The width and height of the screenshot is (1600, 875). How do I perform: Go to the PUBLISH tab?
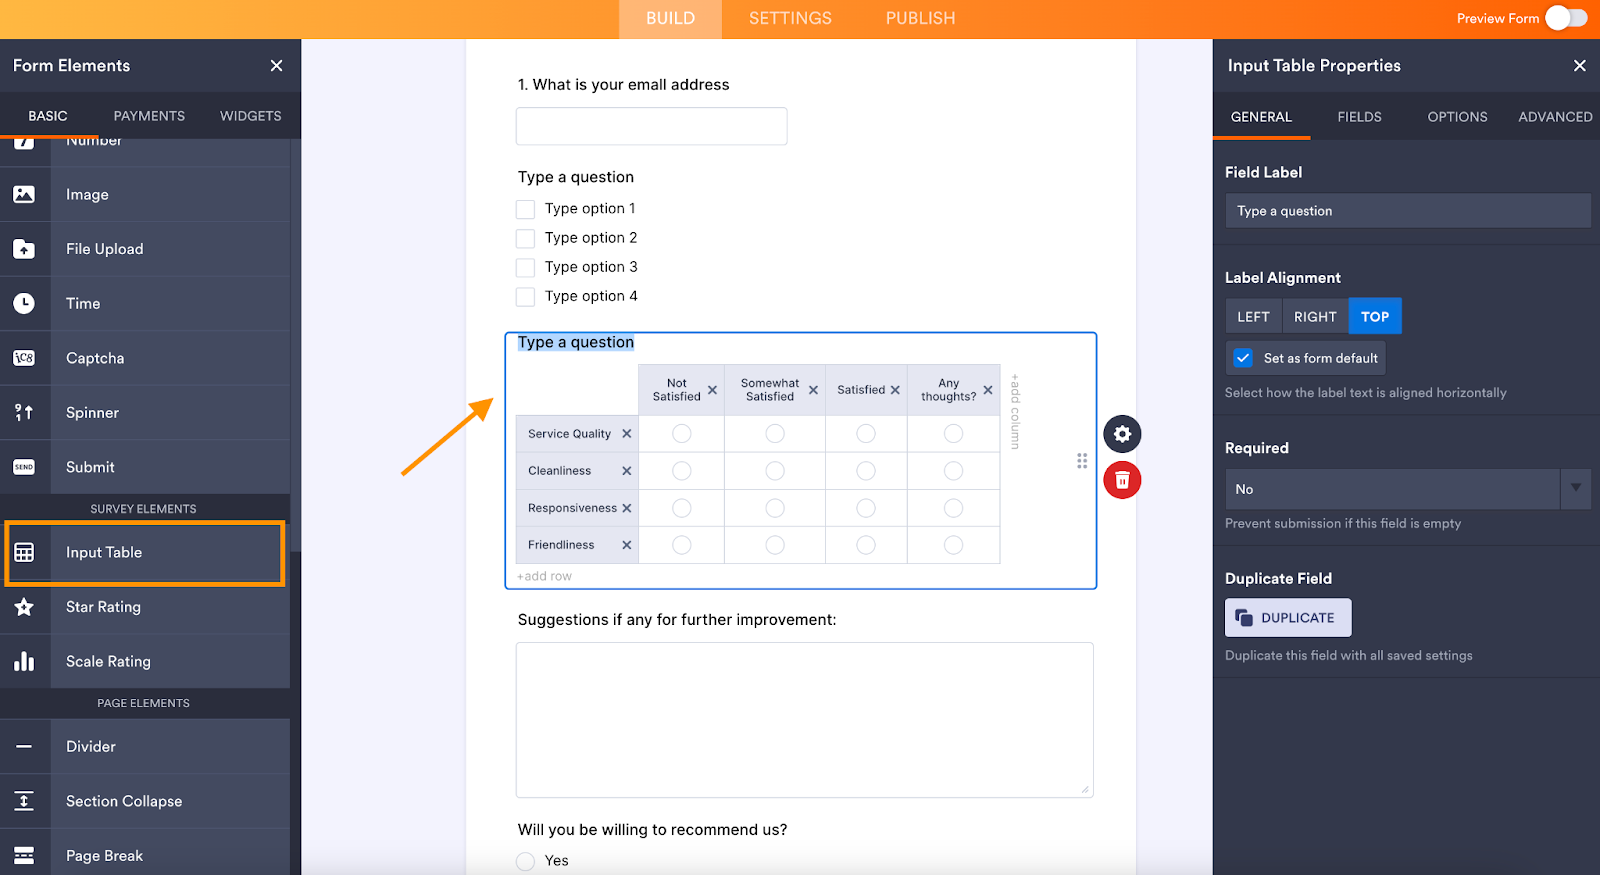click(920, 19)
